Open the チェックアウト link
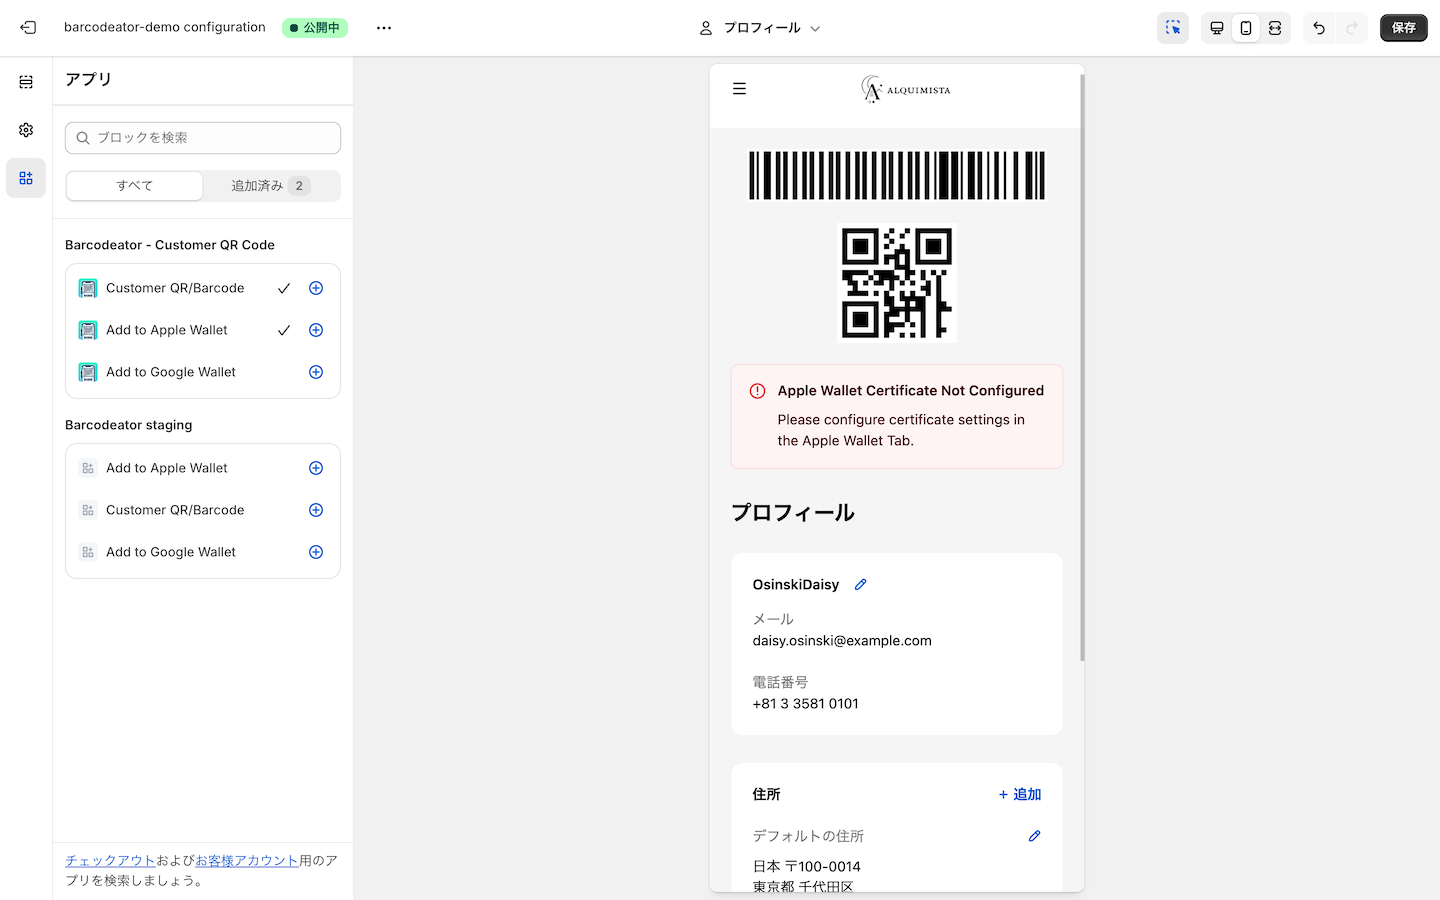Screen dimensions: 1440x900 pyautogui.click(x=110, y=860)
